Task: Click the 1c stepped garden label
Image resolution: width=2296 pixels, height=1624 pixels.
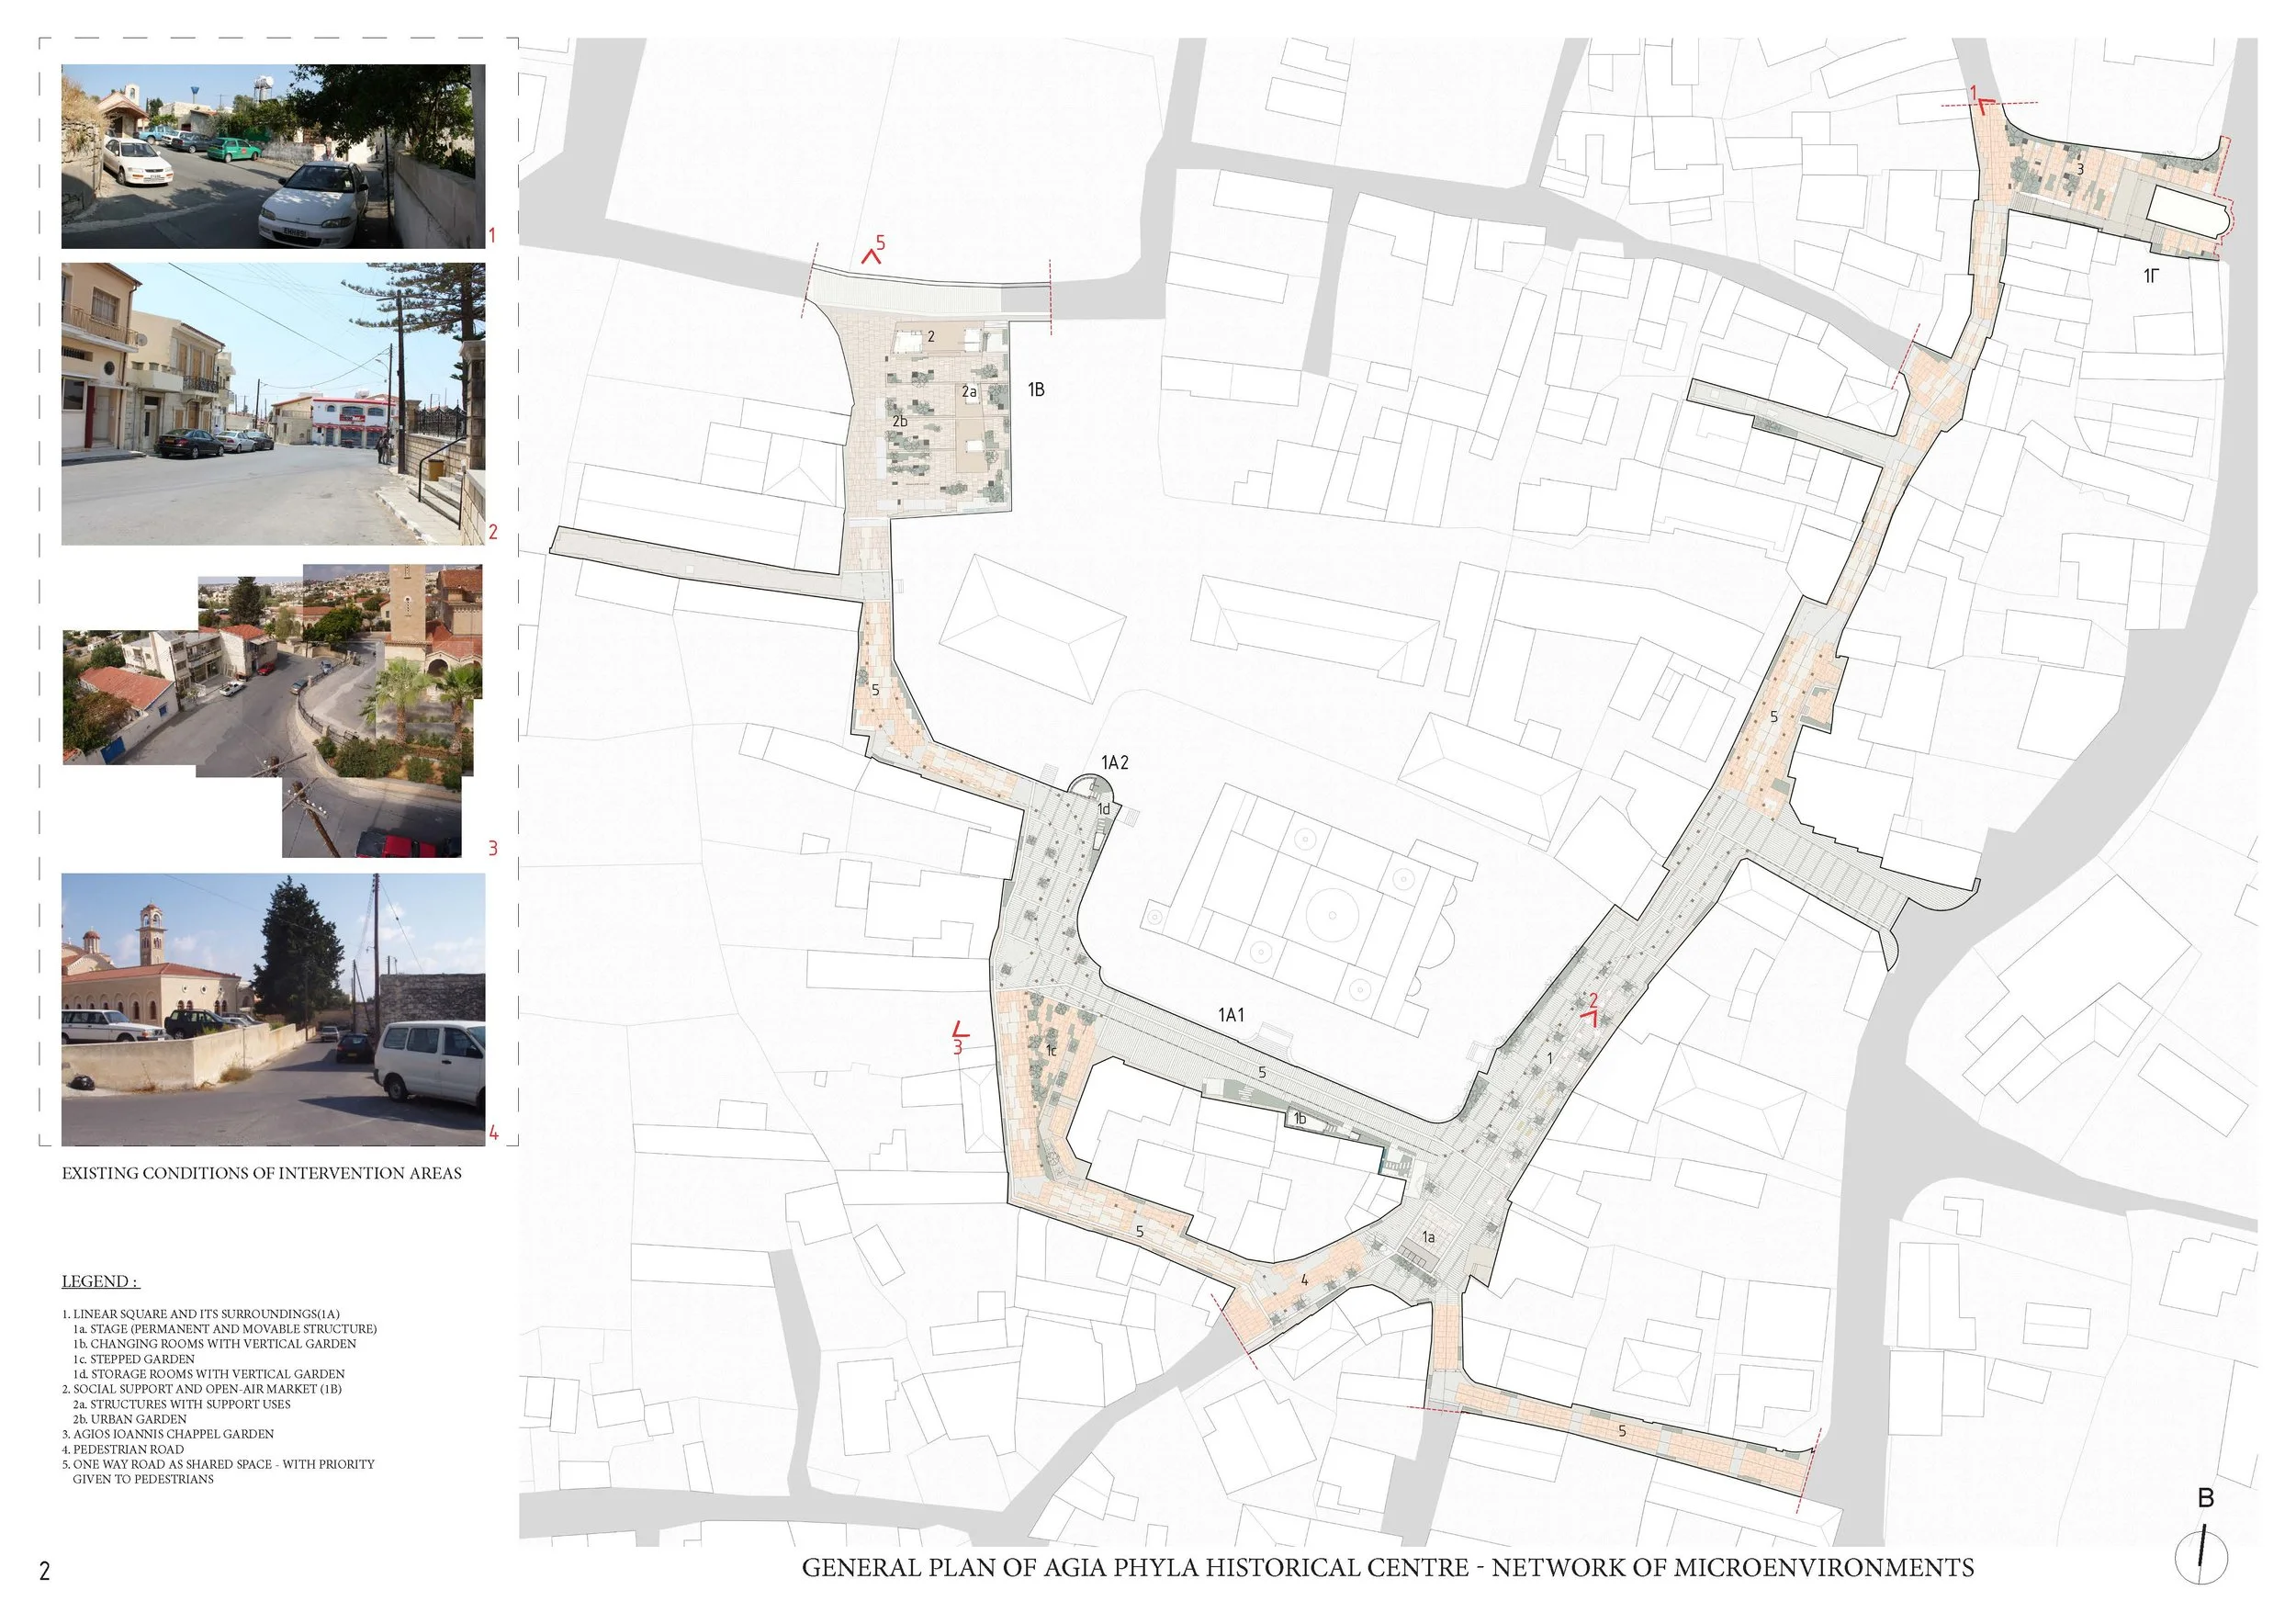Action: click(x=1051, y=1052)
